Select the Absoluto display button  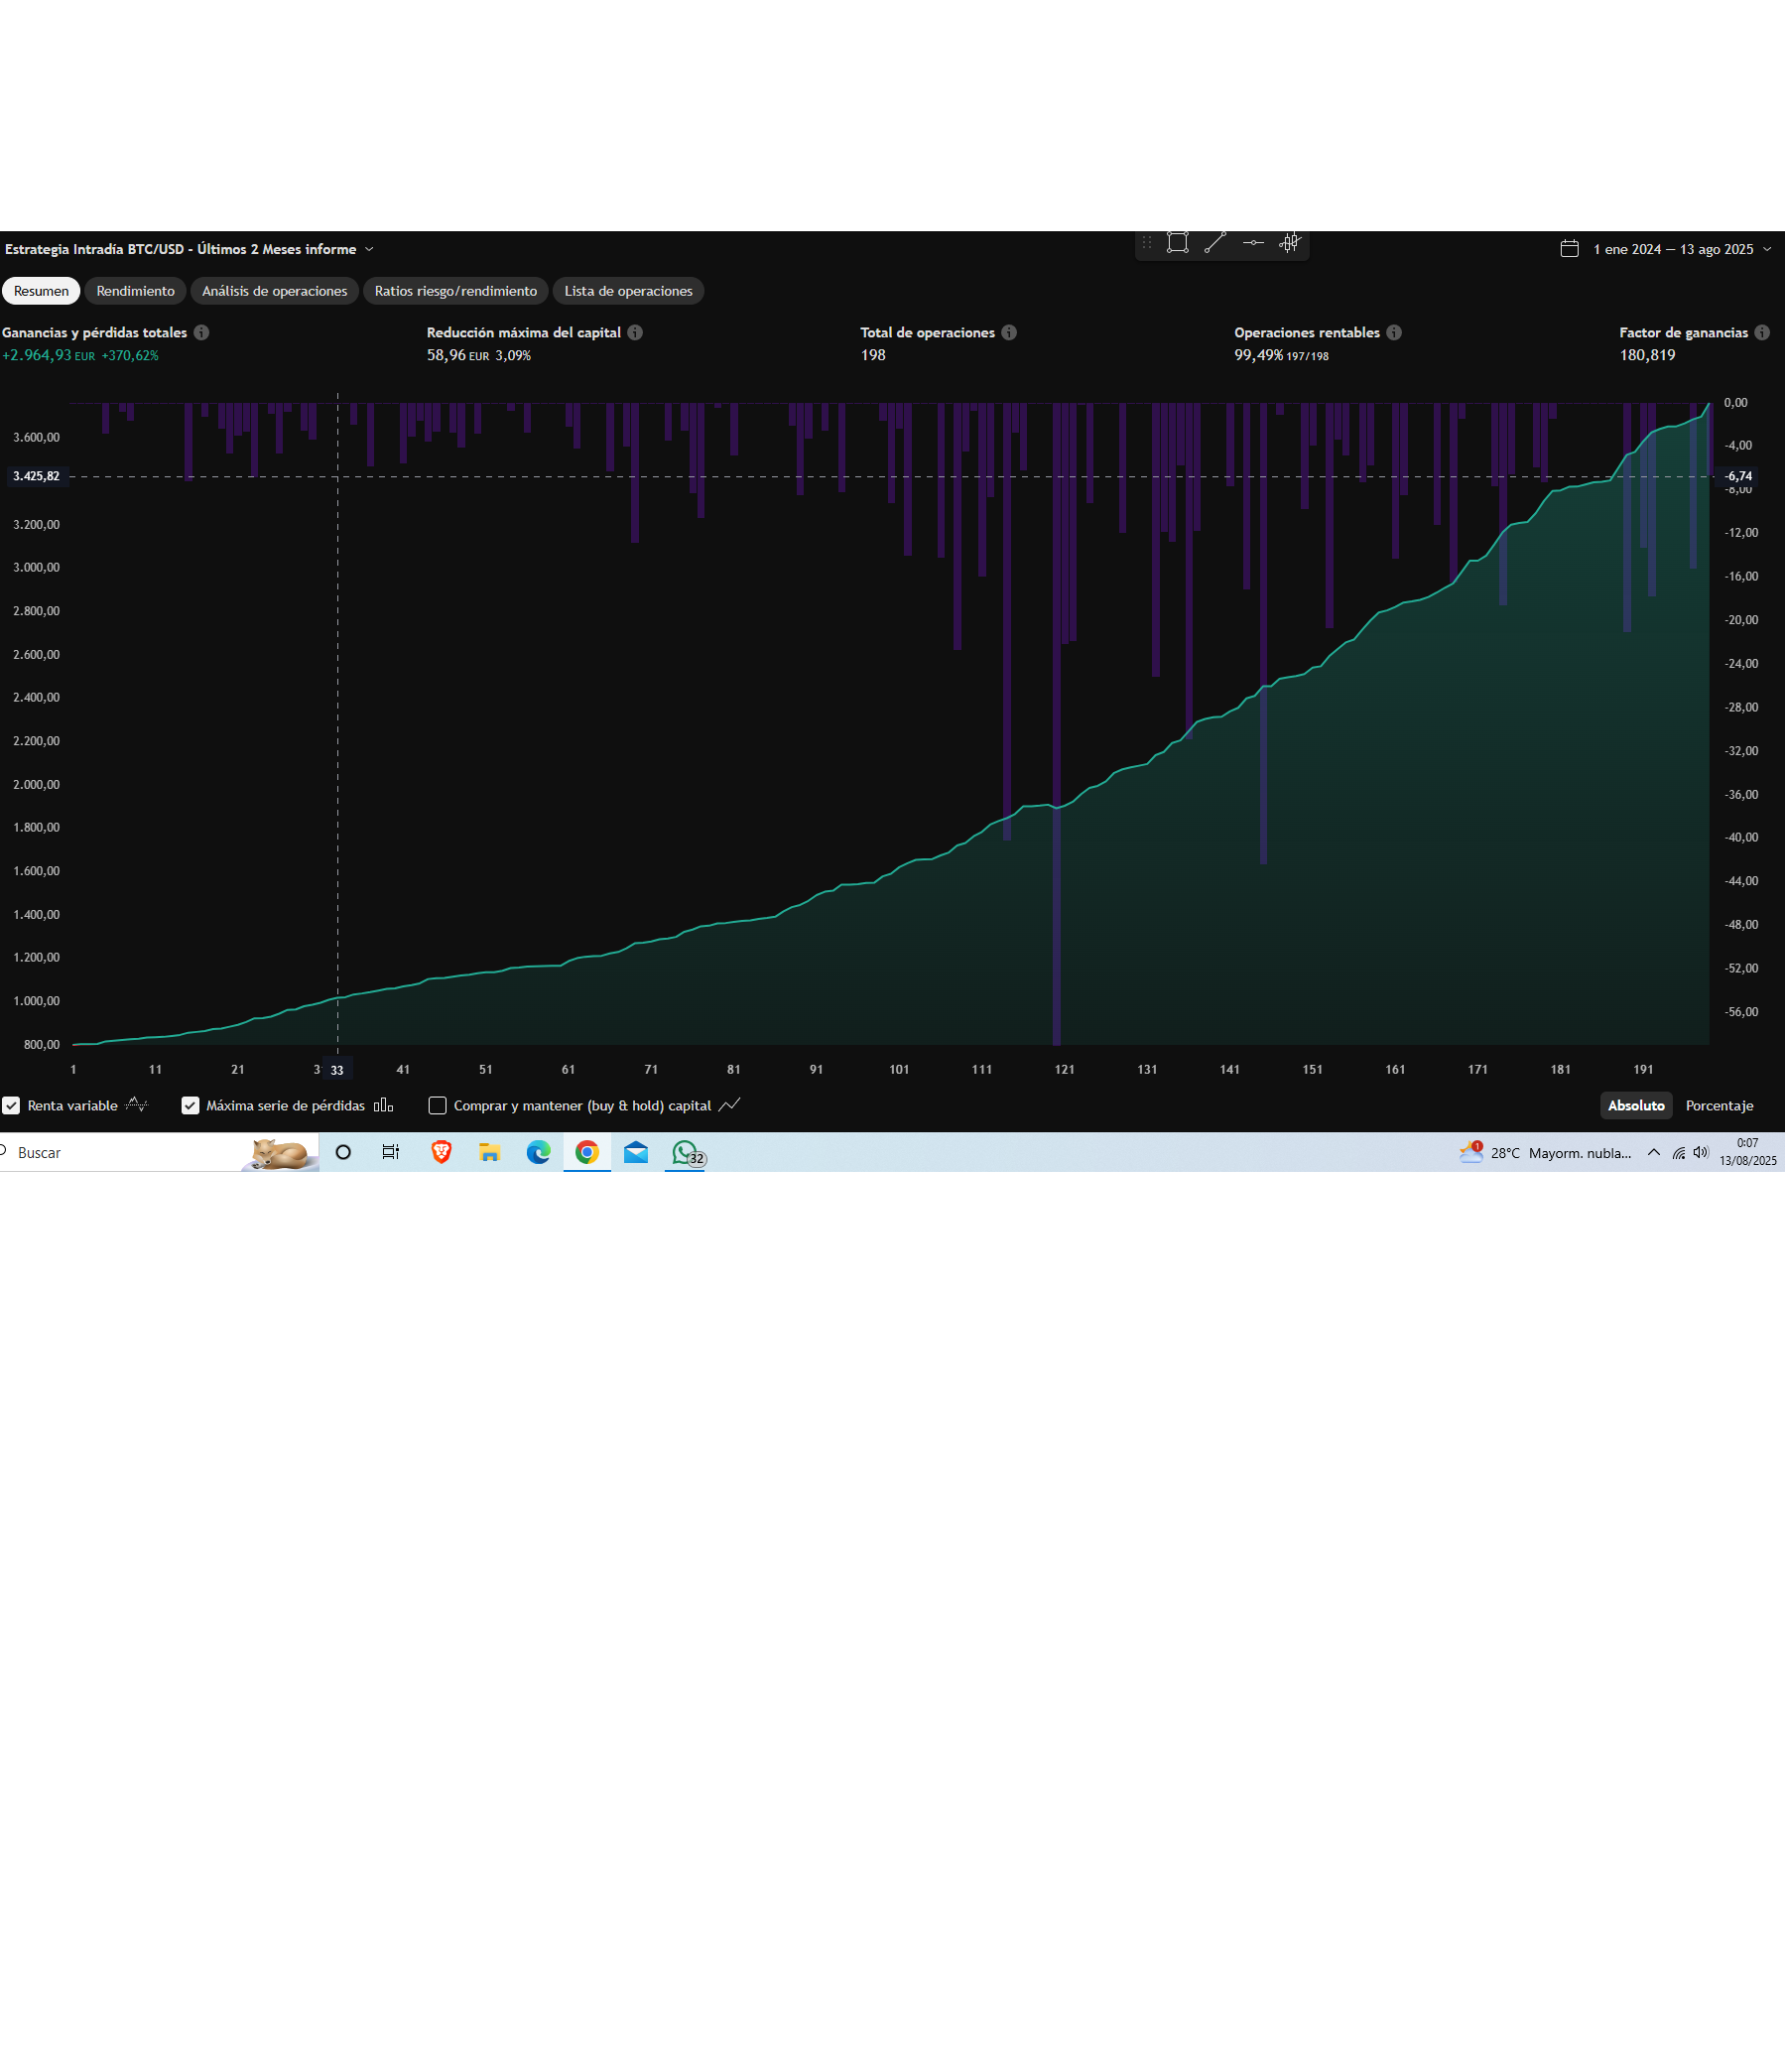[x=1636, y=1106]
